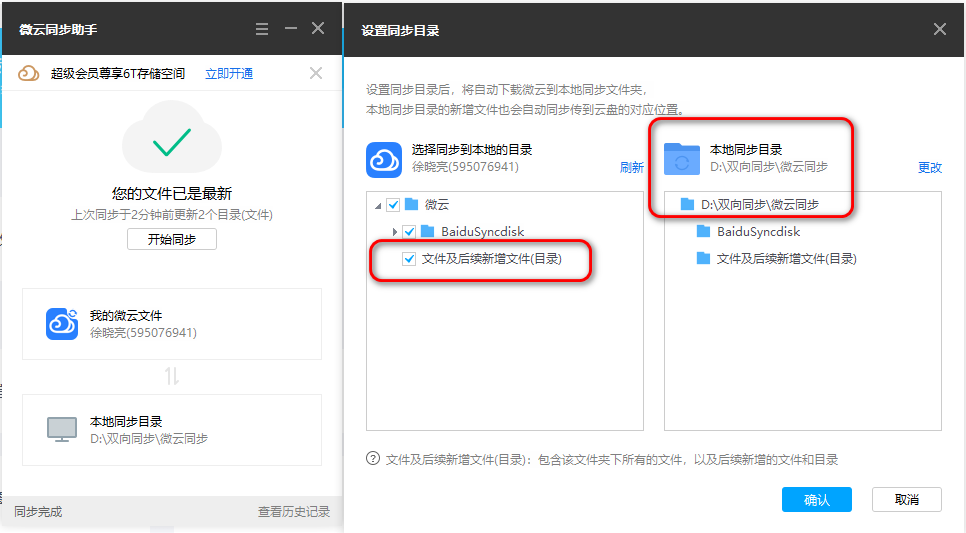The width and height of the screenshot is (966, 533).
Task: Toggle the 文件及后续新增文件(目录) checkbox
Action: (x=409, y=259)
